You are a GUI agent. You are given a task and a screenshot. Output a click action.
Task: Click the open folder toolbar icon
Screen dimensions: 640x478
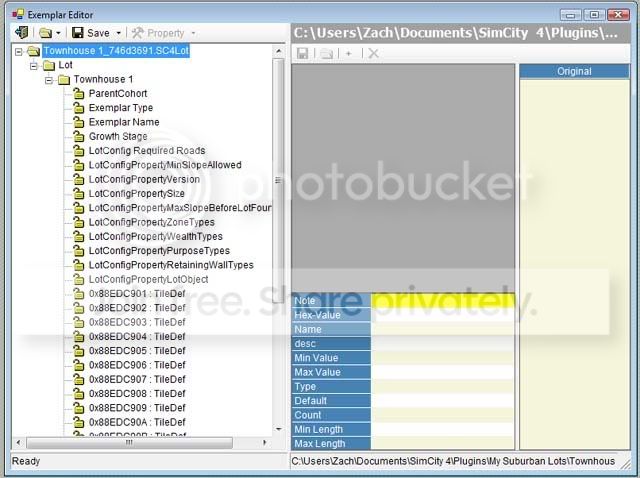point(45,33)
